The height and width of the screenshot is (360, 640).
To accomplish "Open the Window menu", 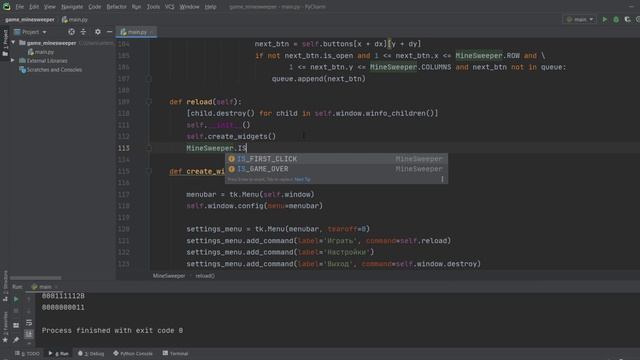I will coord(189,7).
